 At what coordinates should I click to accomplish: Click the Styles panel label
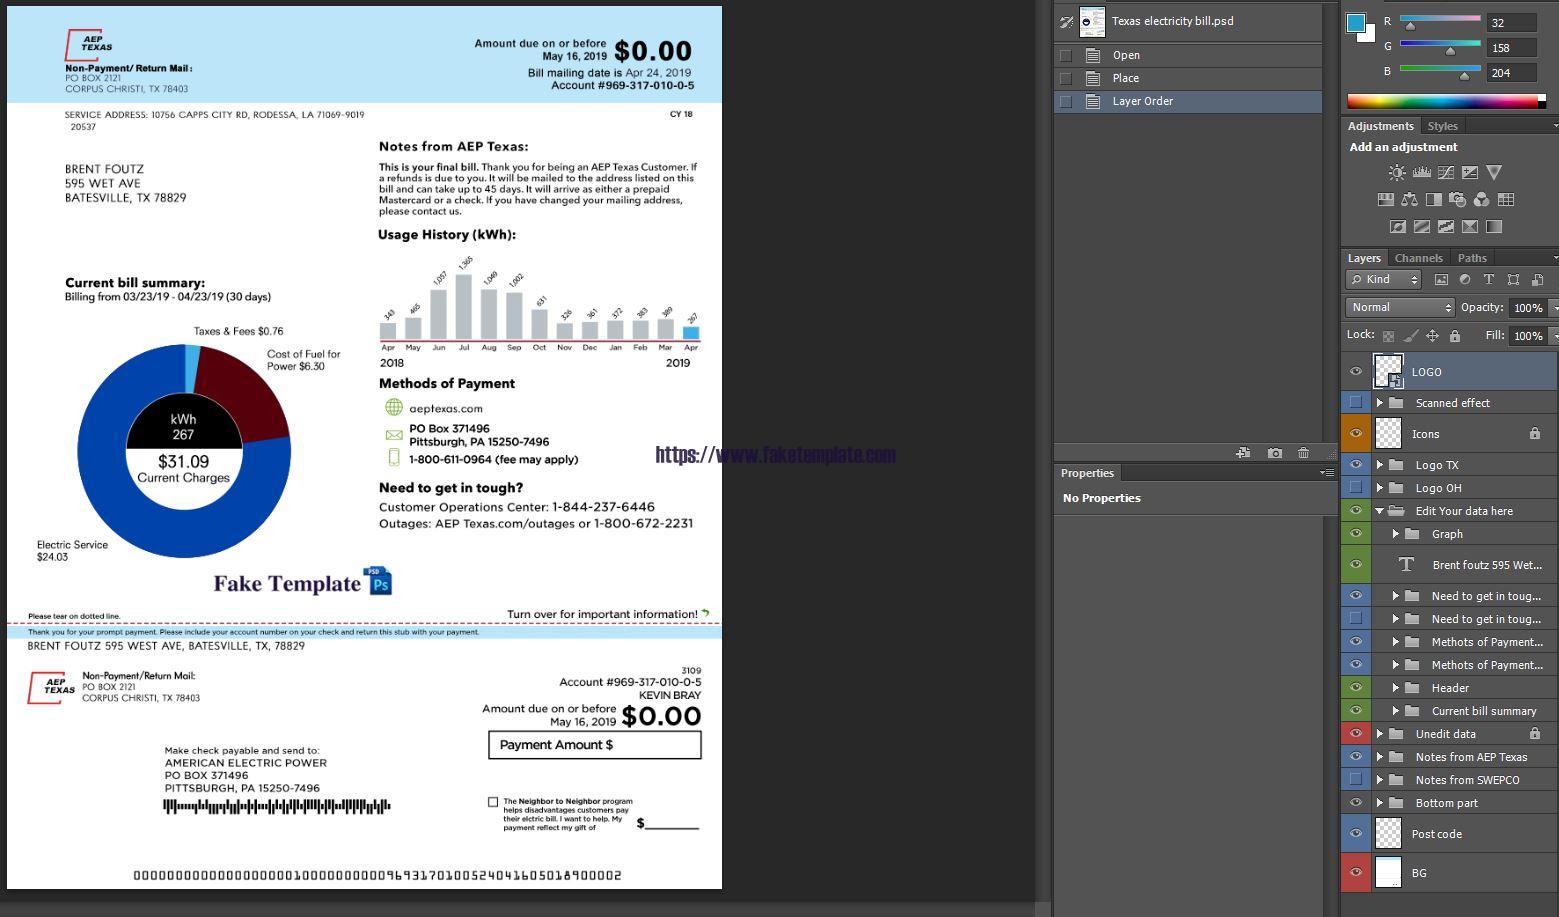pos(1442,125)
